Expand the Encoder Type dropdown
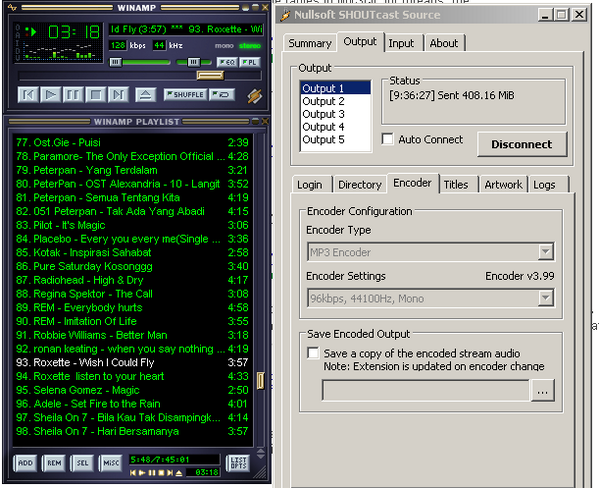 [x=546, y=252]
